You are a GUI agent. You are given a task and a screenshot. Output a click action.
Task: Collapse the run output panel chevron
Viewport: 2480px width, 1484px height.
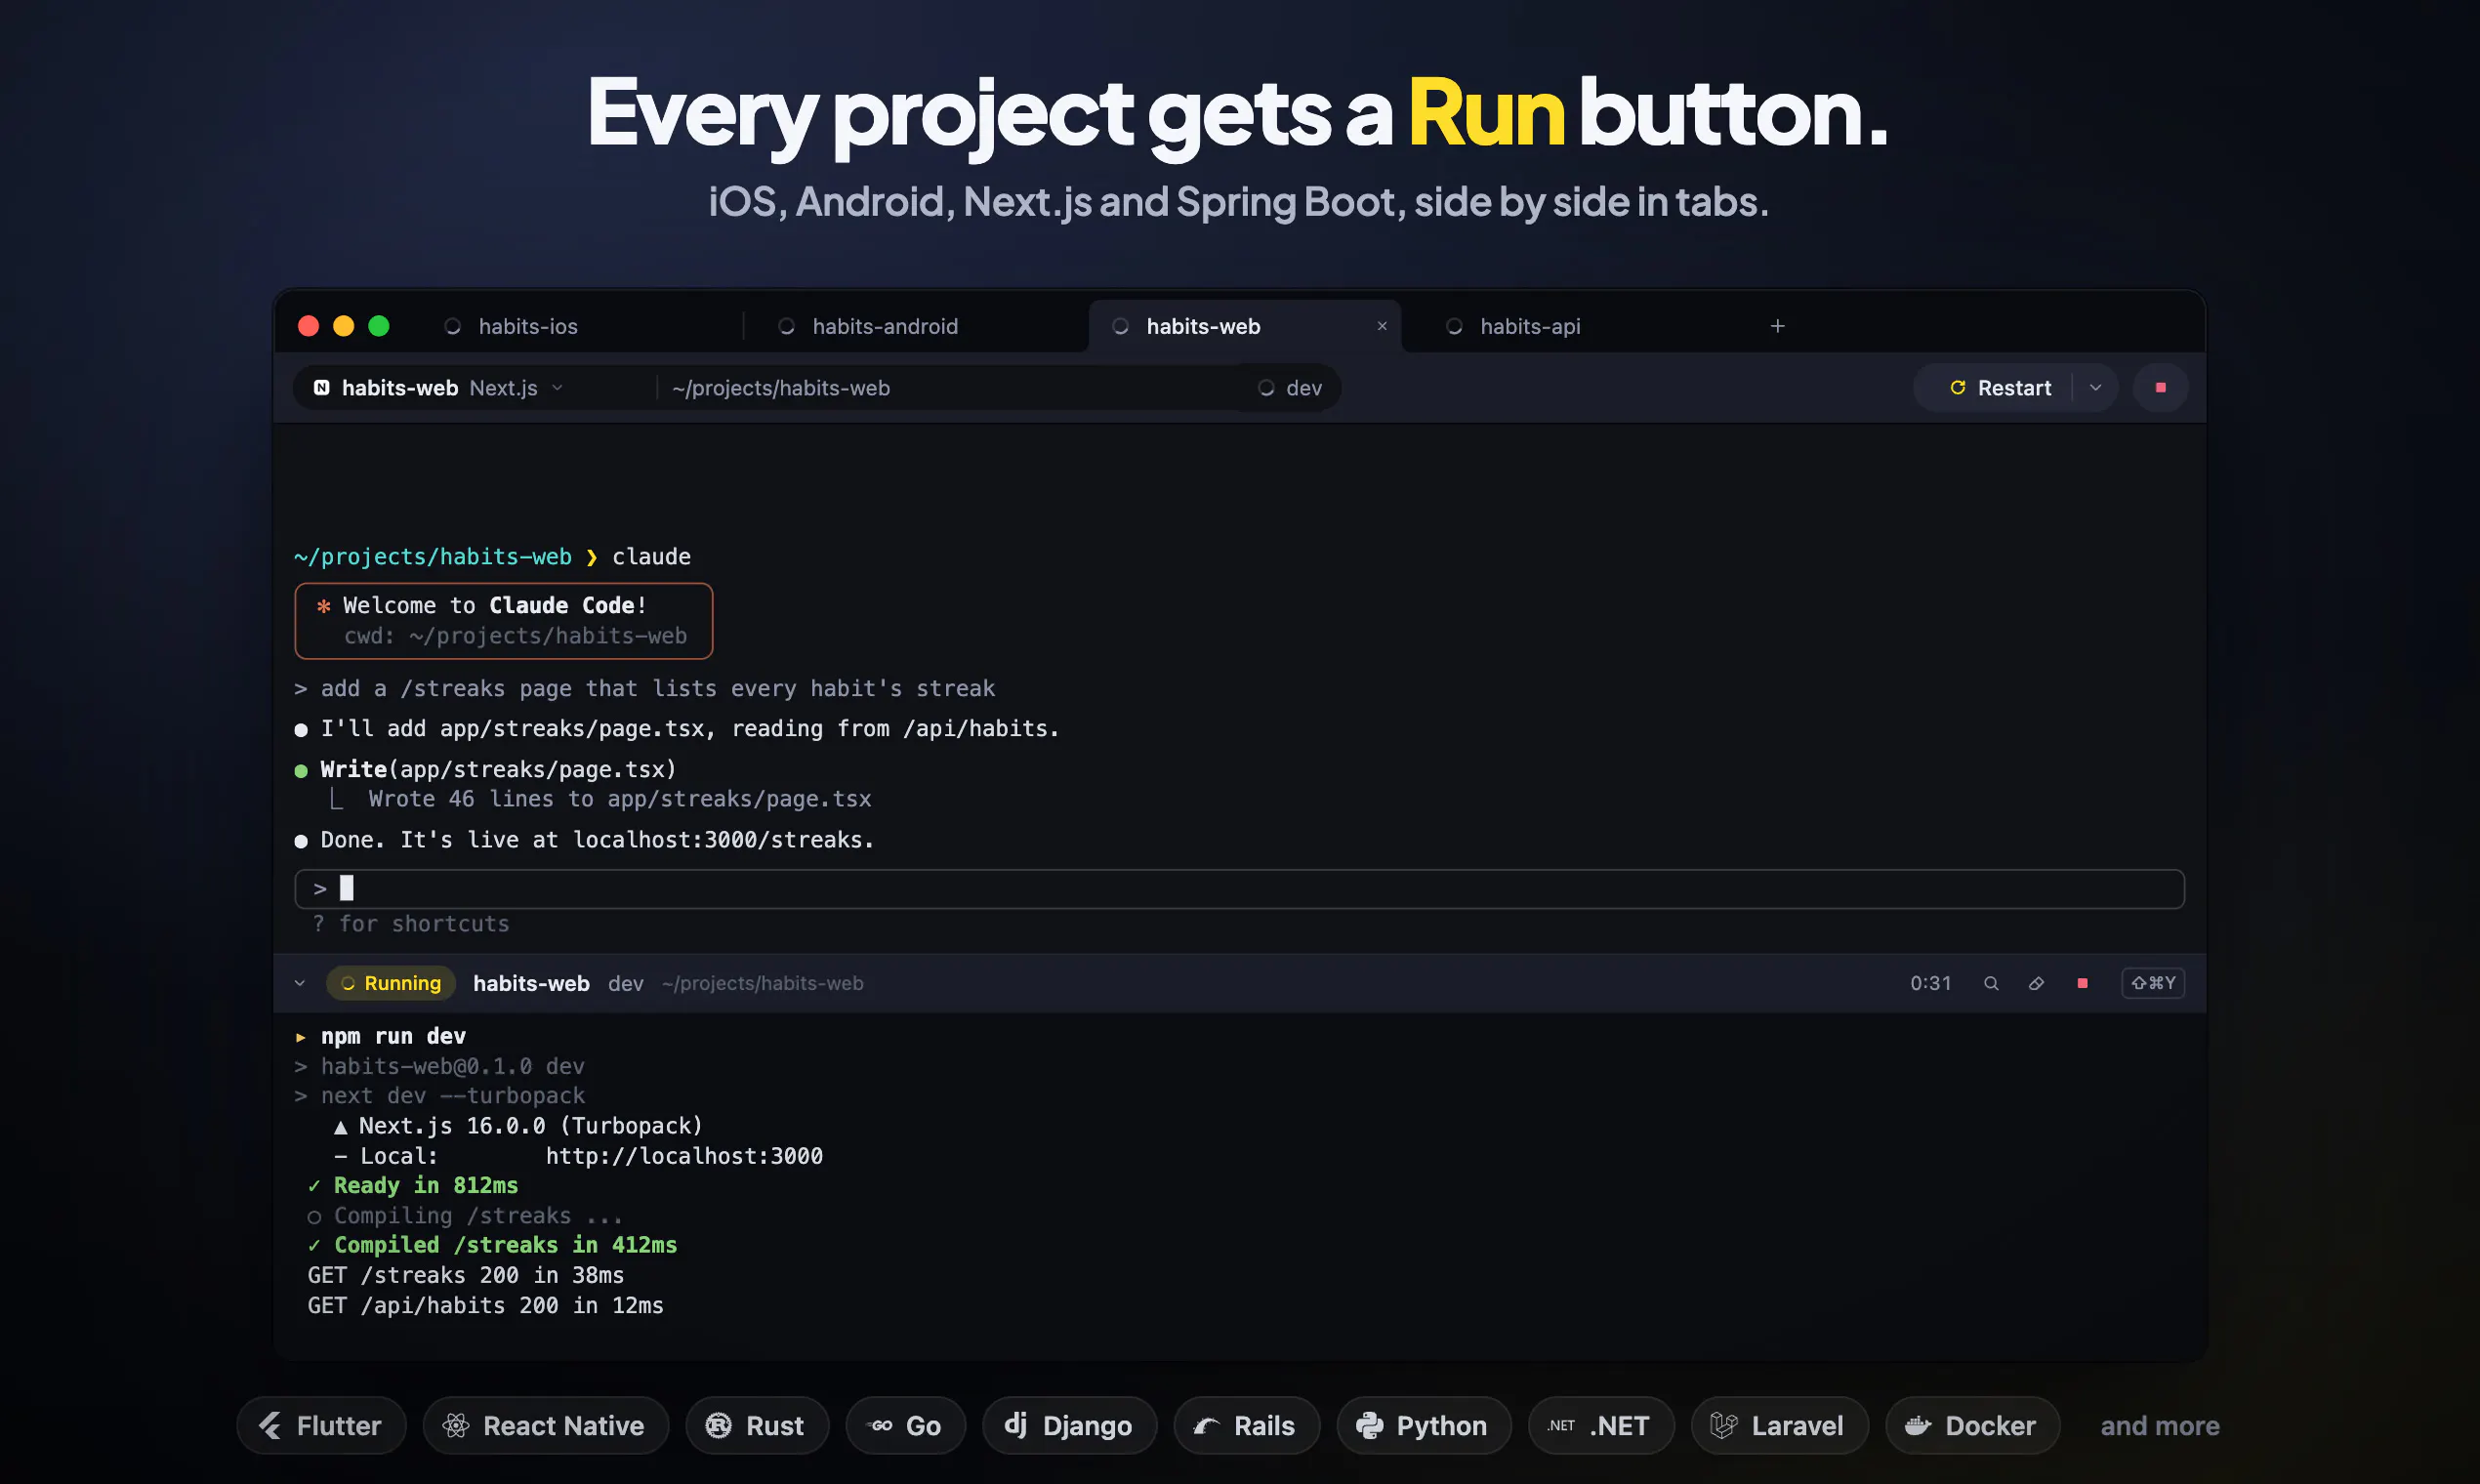coord(300,983)
